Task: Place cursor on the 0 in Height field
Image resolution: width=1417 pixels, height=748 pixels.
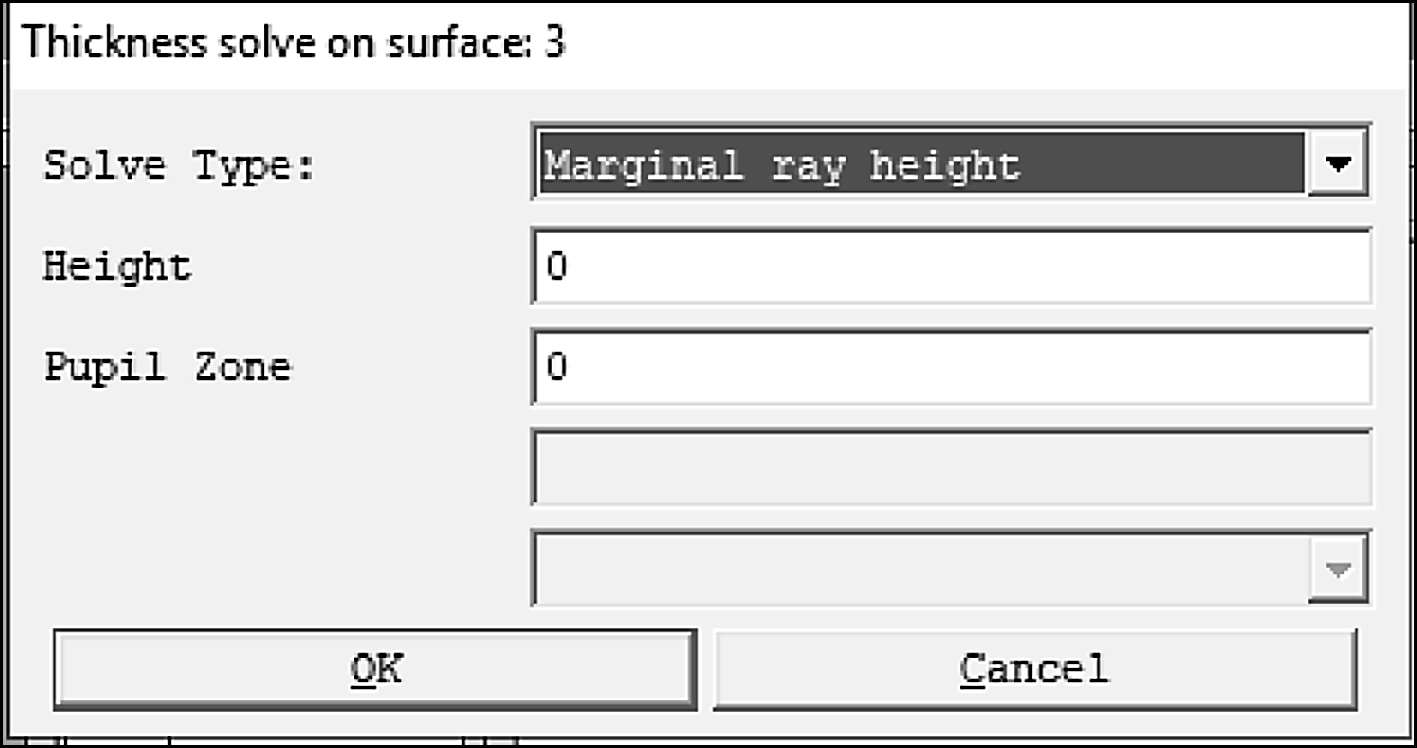Action: (557, 267)
